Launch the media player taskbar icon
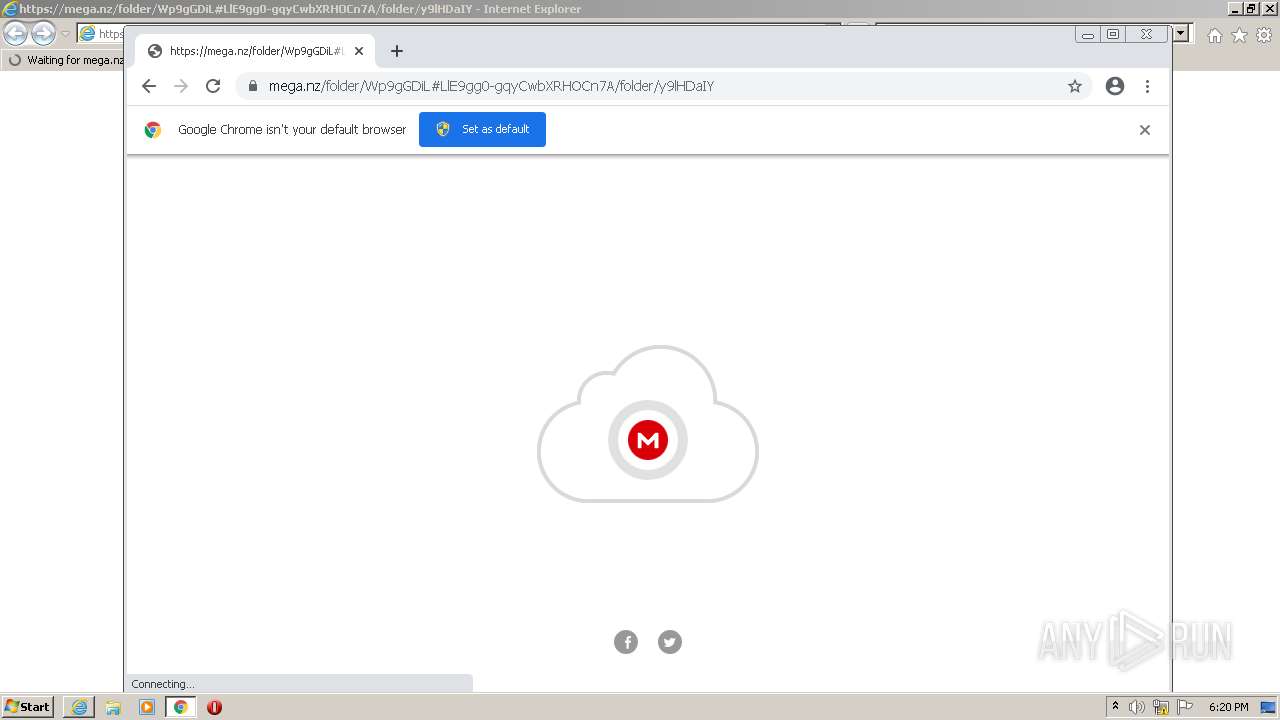The width and height of the screenshot is (1280, 720). (147, 707)
